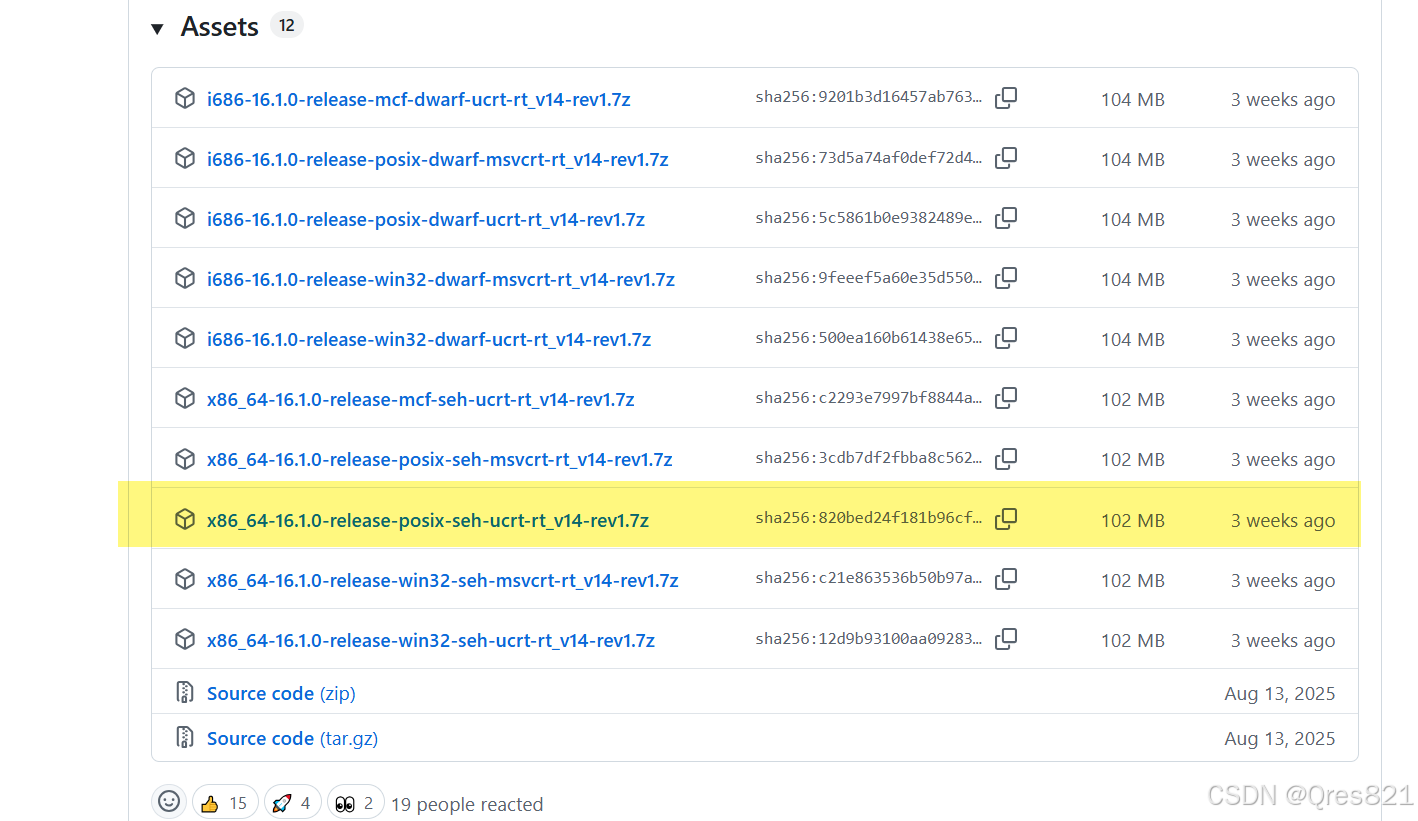
Task: Copy sha256 hash for i686 mcf-dwarf-ucrt asset
Action: 1006,98
